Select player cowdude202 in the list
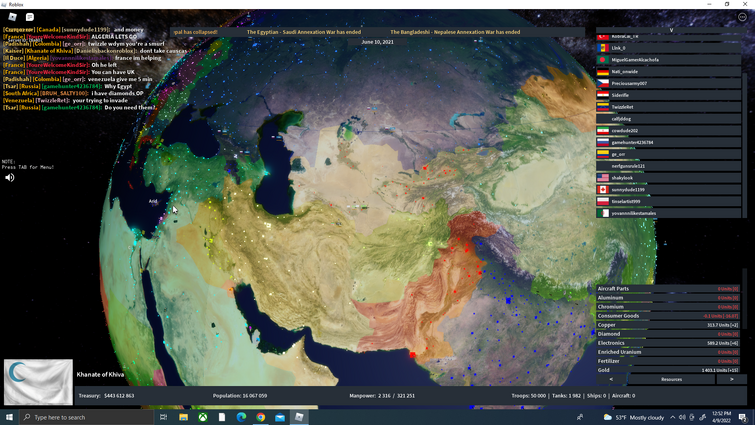The image size is (755, 425). tap(668, 130)
